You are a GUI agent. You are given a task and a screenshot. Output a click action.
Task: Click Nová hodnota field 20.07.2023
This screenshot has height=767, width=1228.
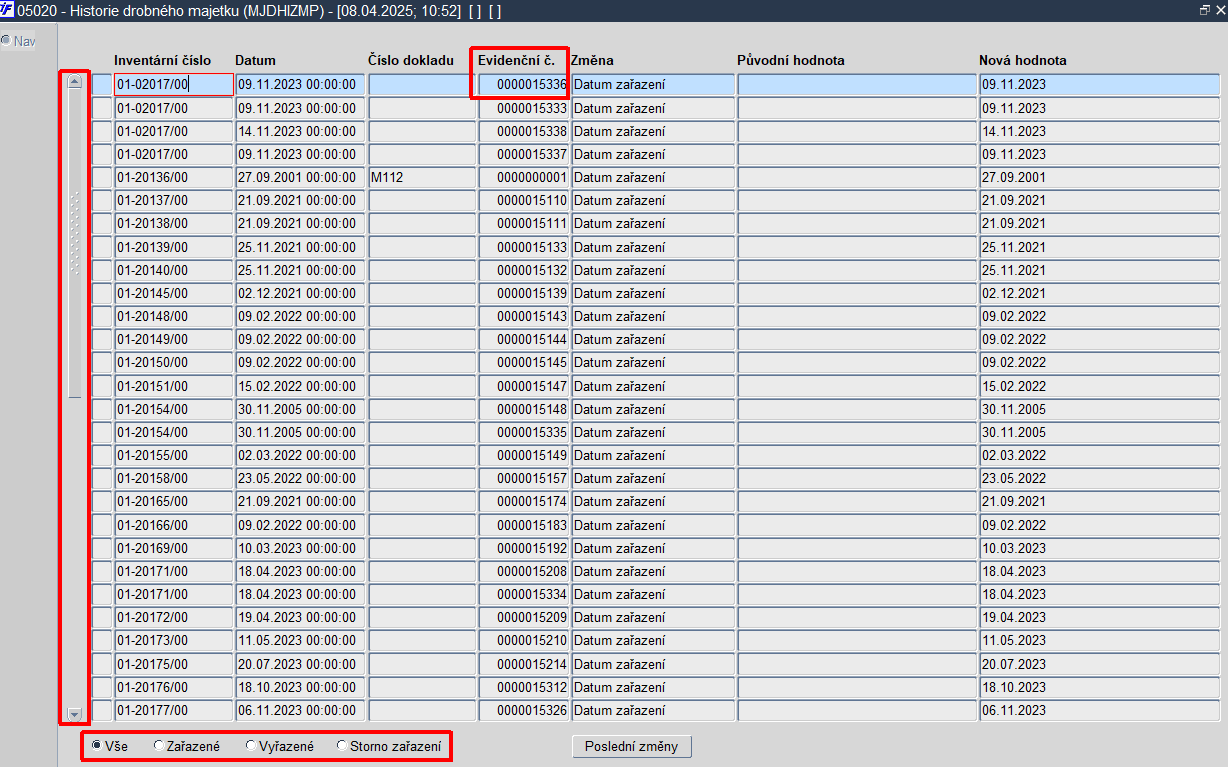click(1100, 664)
